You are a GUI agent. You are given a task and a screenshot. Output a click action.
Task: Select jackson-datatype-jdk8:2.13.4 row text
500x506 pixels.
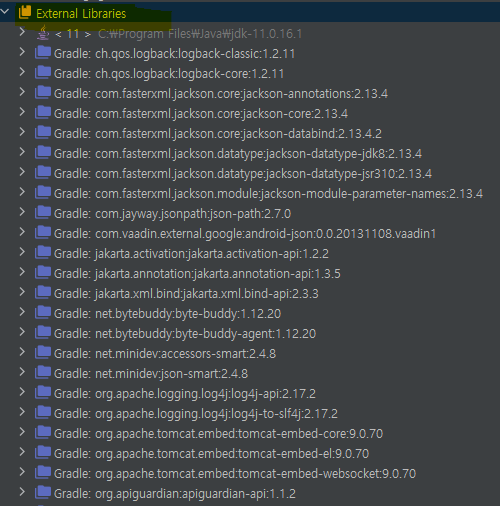coord(238,154)
